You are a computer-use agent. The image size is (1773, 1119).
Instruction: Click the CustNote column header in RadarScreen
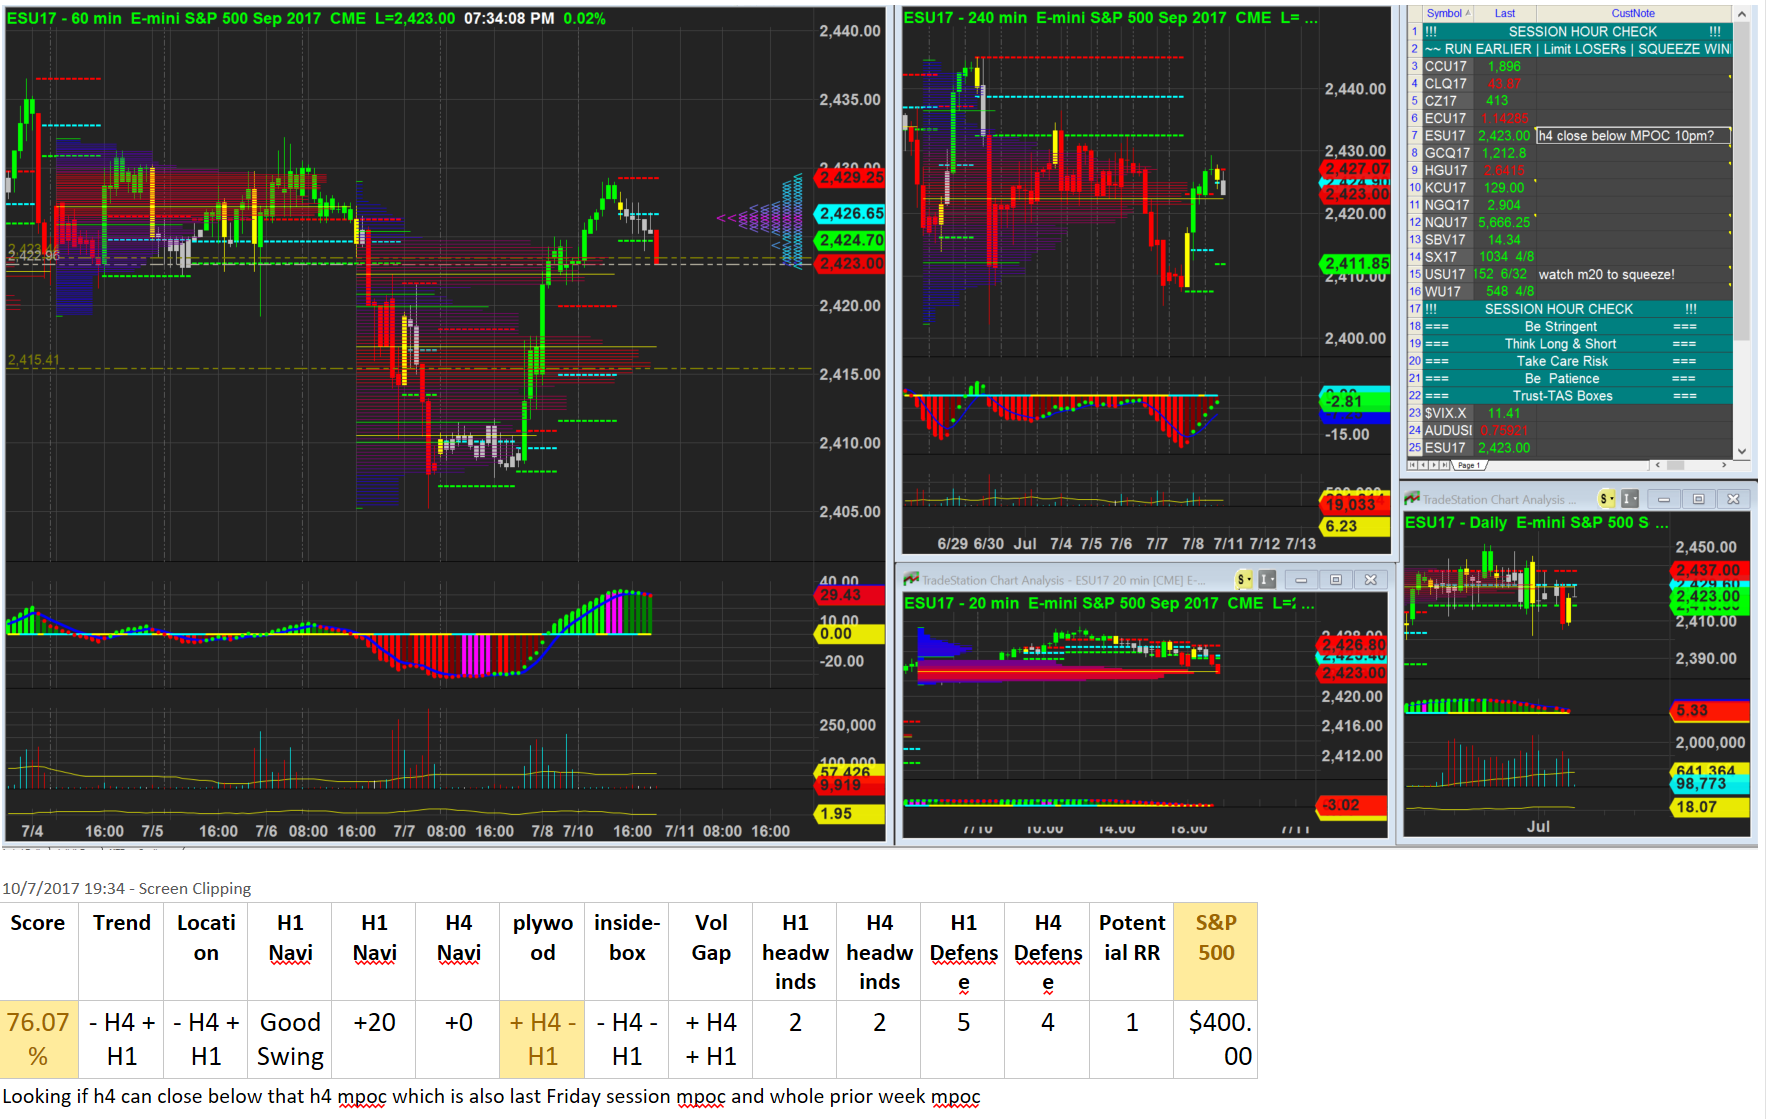1633,14
